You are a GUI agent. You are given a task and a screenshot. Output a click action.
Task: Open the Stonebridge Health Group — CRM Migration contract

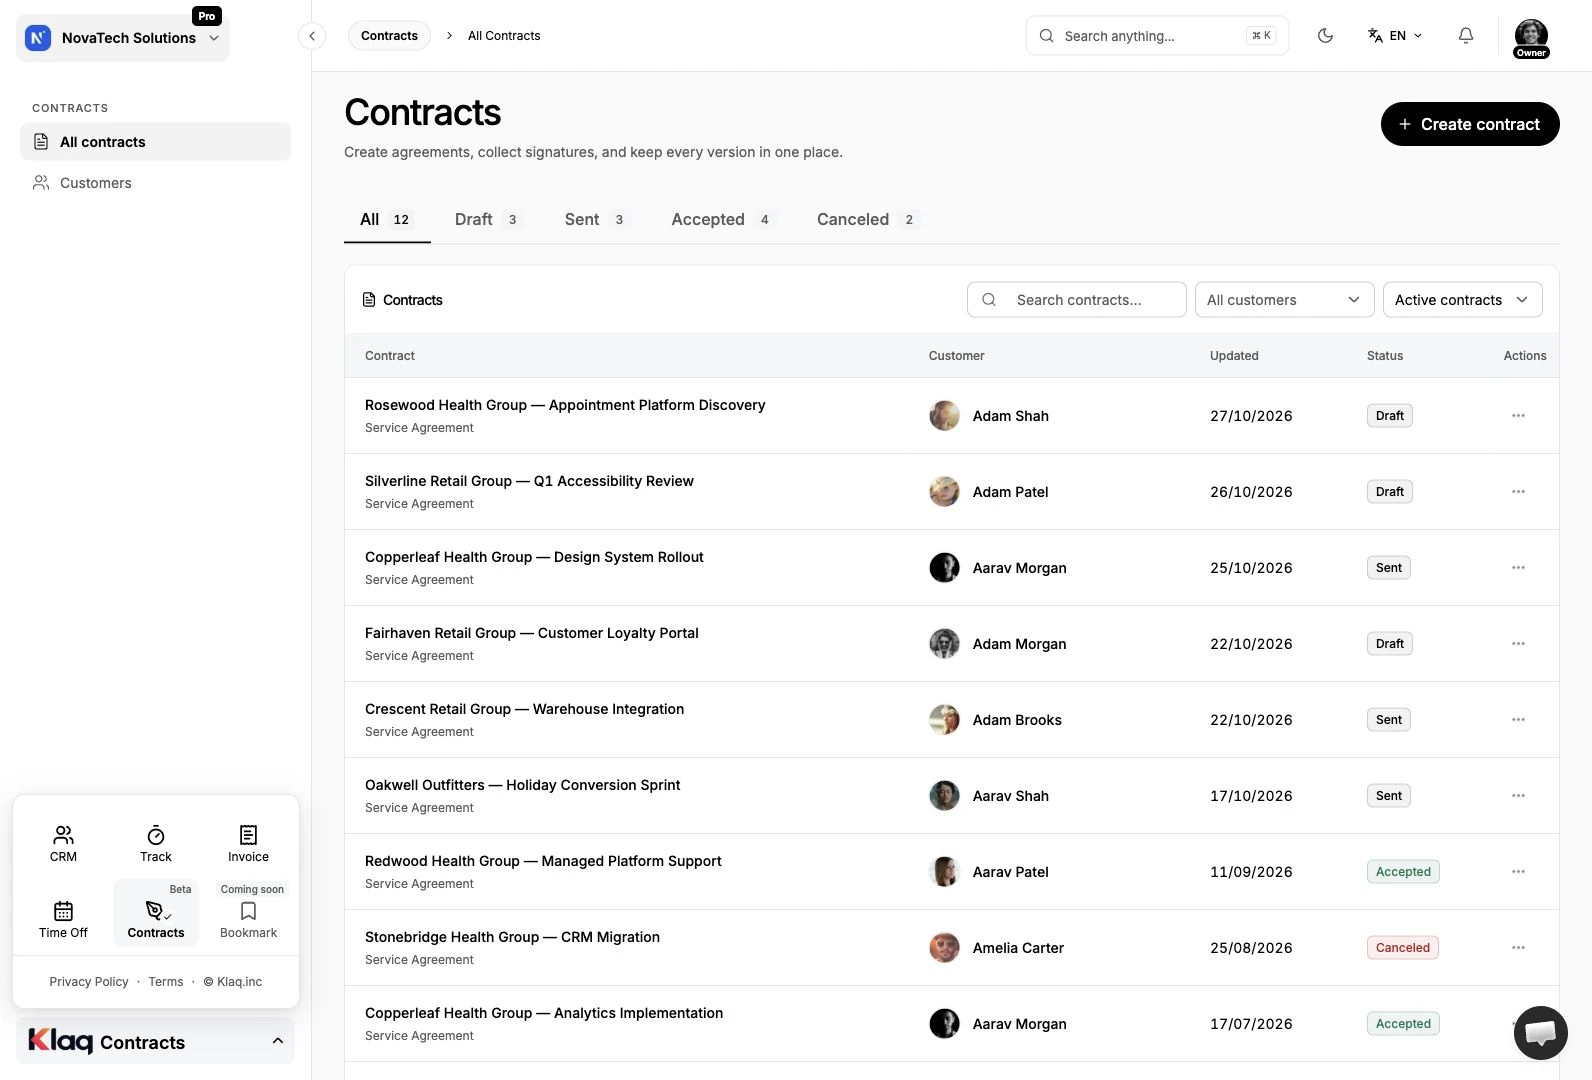click(512, 938)
